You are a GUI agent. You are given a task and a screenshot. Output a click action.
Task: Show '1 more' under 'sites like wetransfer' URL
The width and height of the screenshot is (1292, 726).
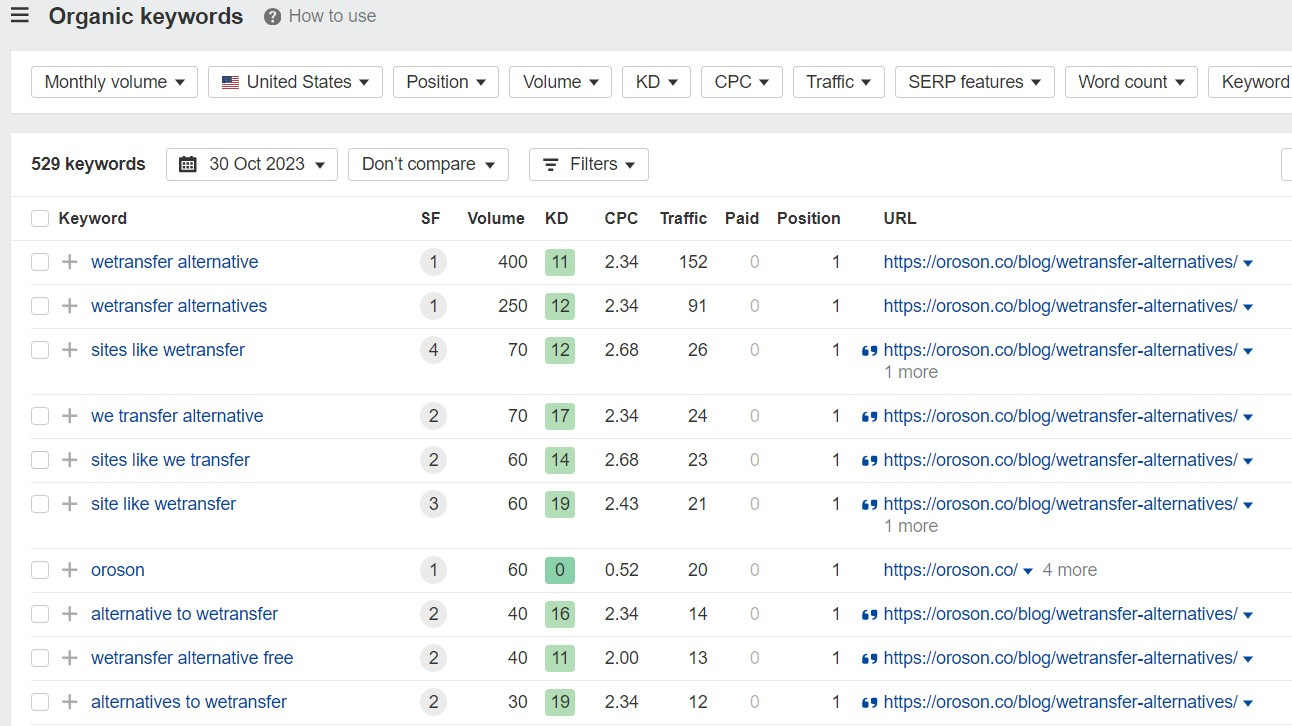click(x=911, y=372)
